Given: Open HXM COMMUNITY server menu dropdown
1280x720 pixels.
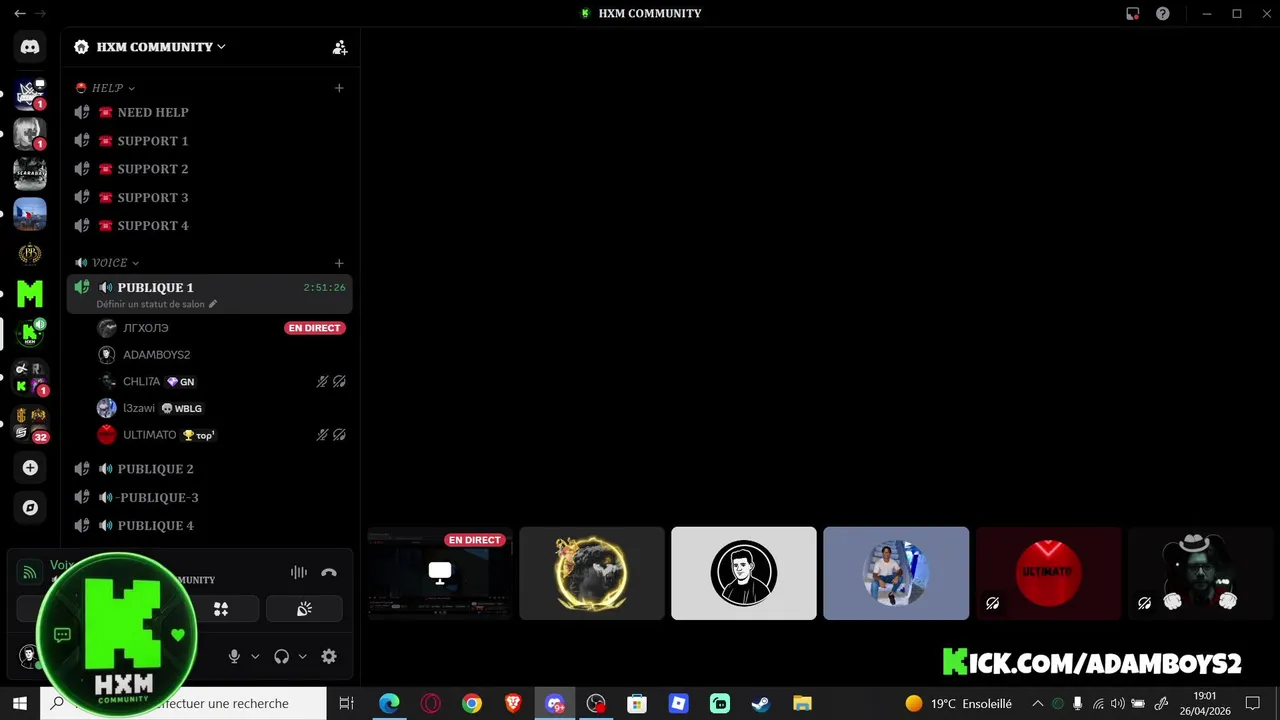Looking at the screenshot, I should 160,47.
